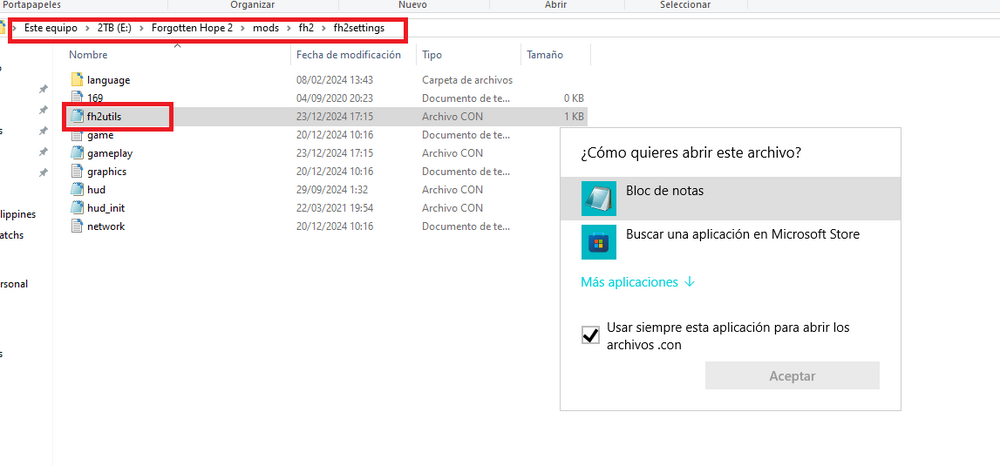Click the Microsoft Store app icon
Screen dimensions: 1000x466
coord(598,242)
